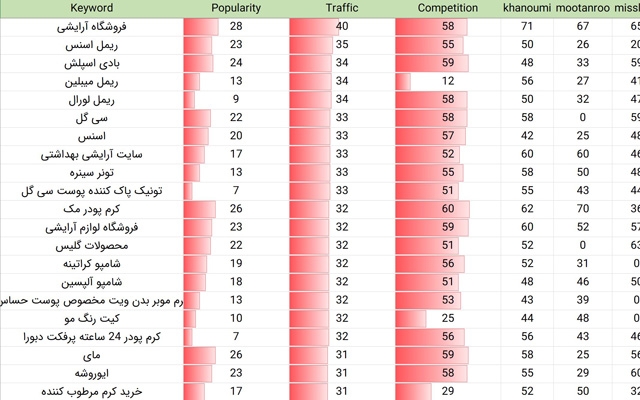Click the Competition cell showing 12
The width and height of the screenshot is (640, 400).
click(447, 82)
